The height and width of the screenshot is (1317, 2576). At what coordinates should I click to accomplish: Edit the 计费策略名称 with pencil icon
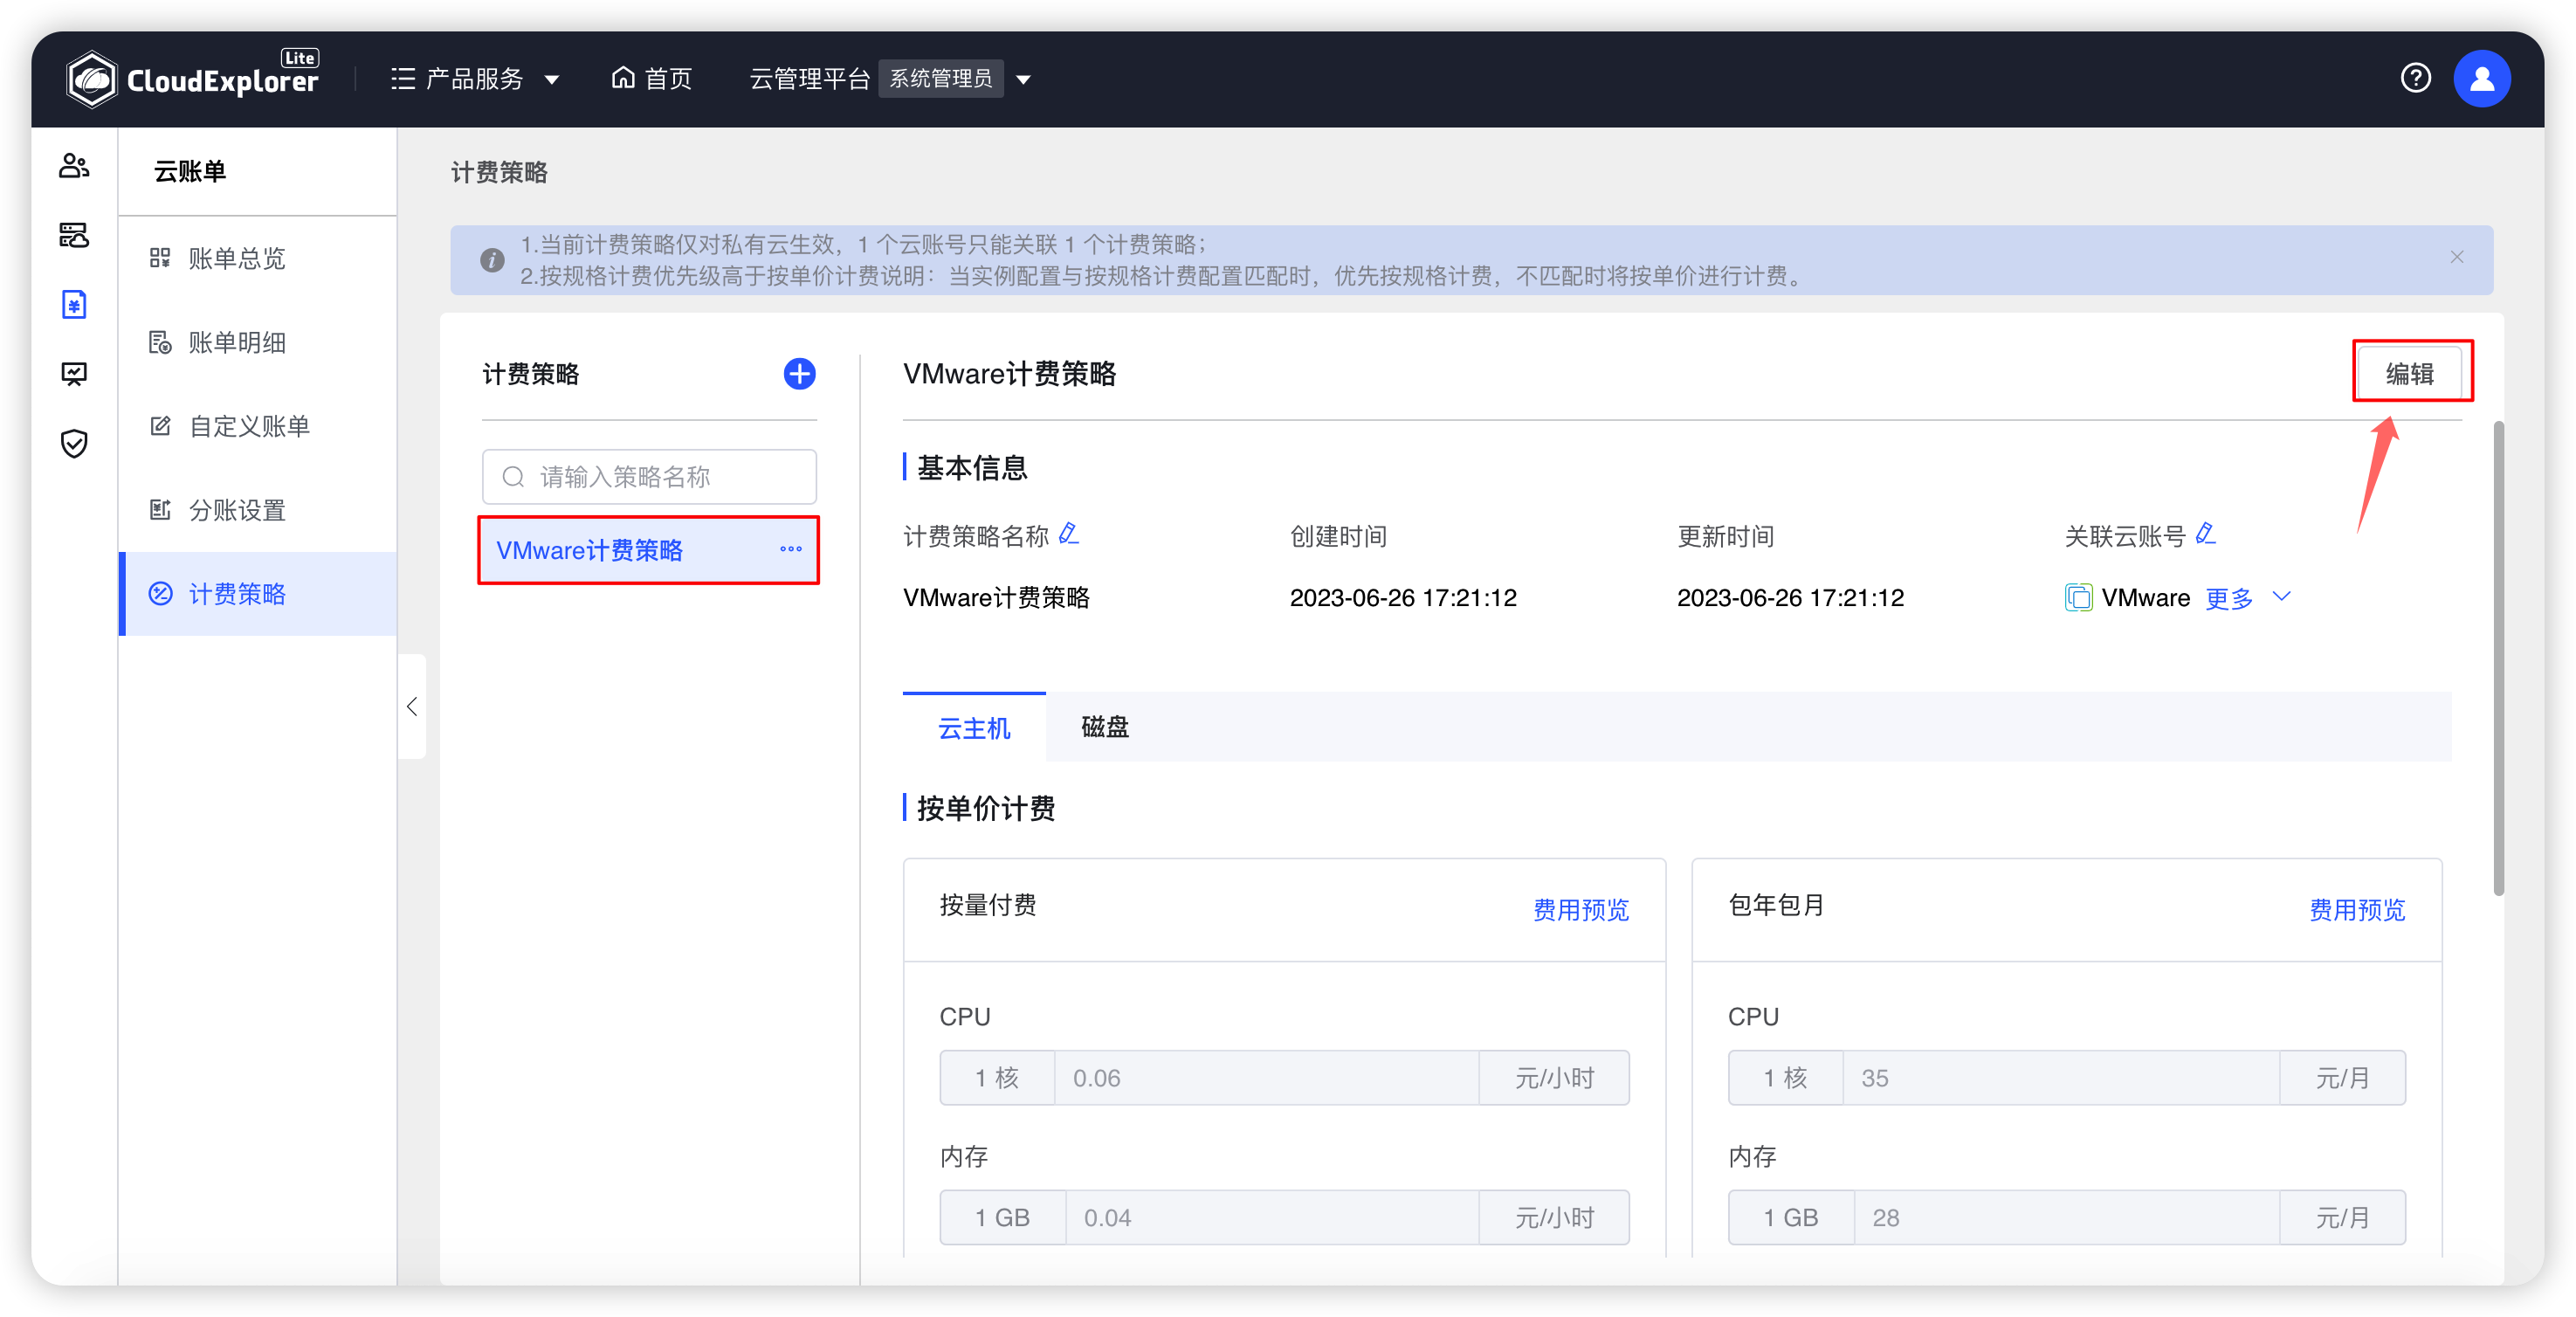click(1069, 535)
